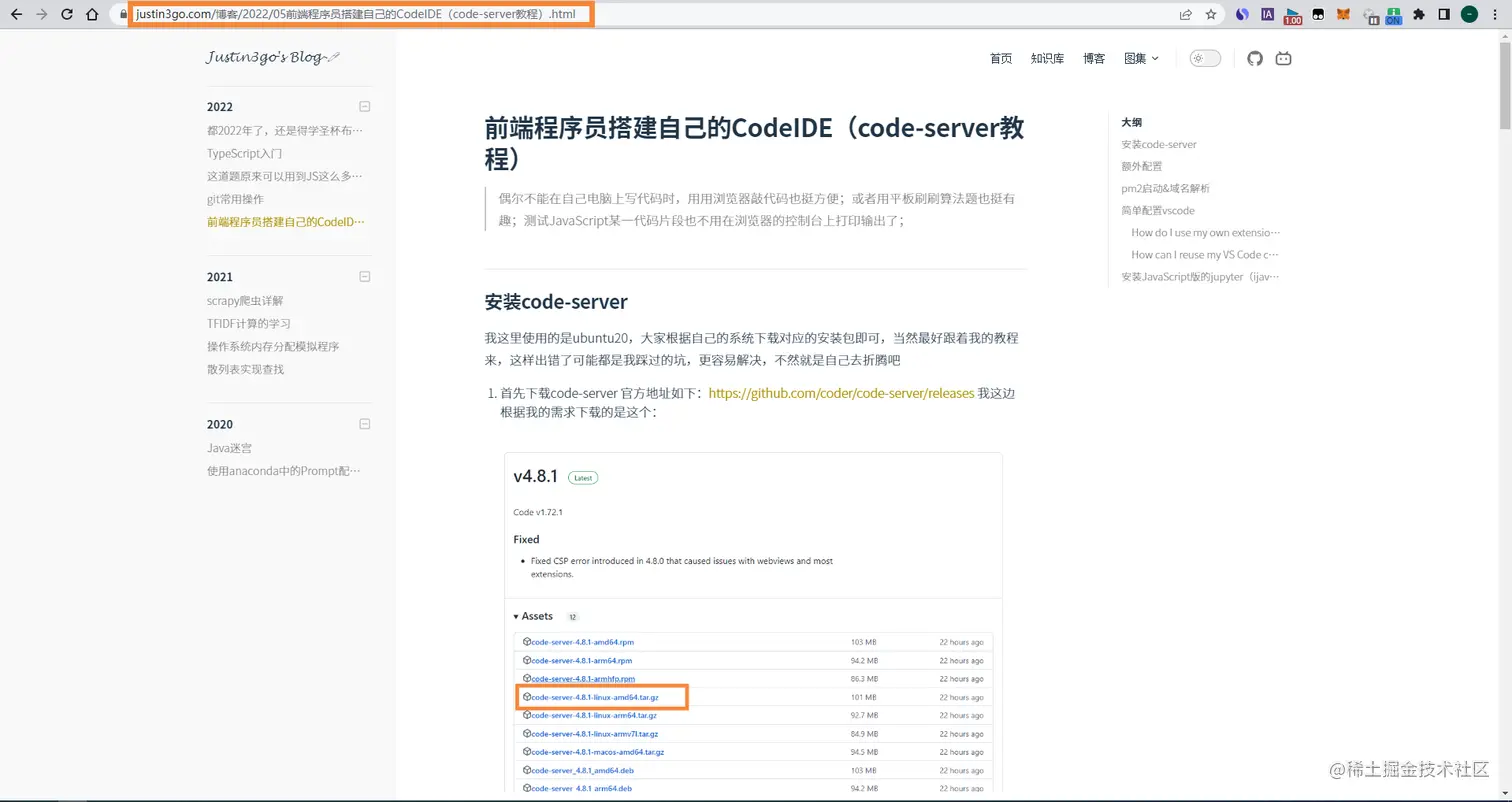
Task: View site security lock info
Action: 123,15
